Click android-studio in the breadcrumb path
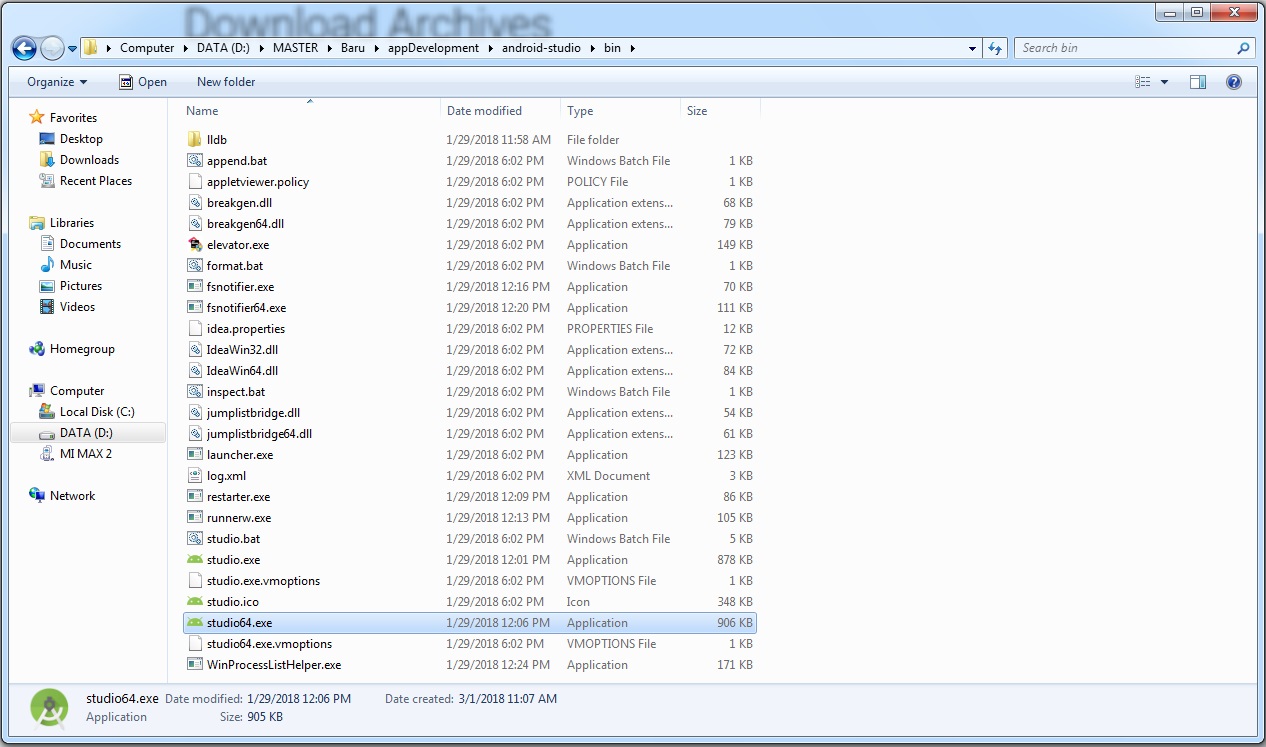 [548, 48]
